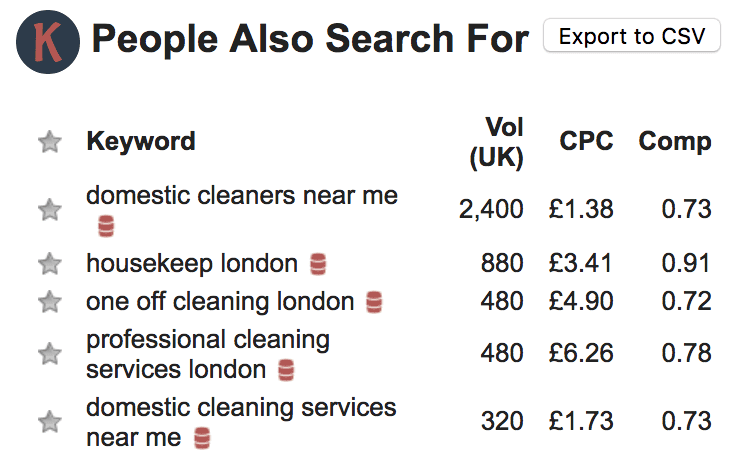Click the CPC column header

[x=586, y=142]
